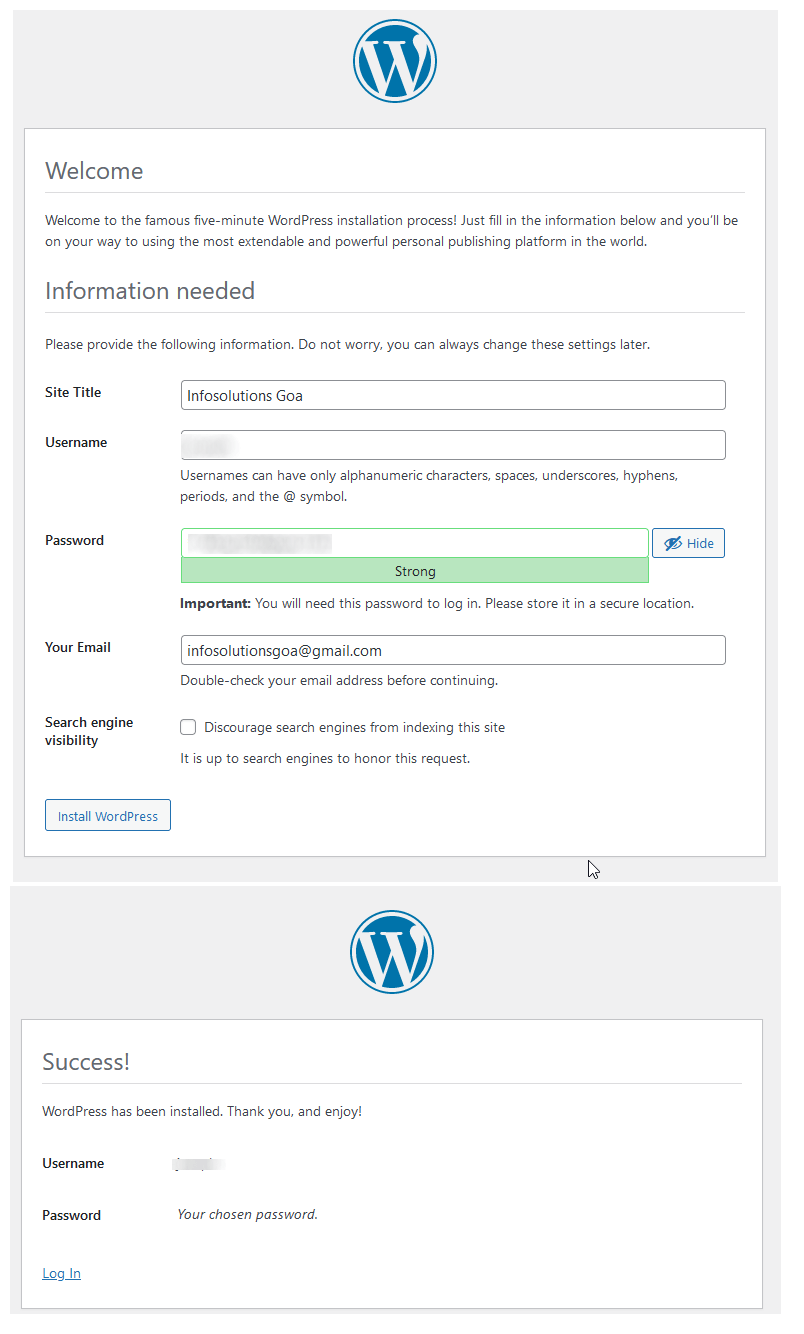Click into the Username text field

pos(453,445)
